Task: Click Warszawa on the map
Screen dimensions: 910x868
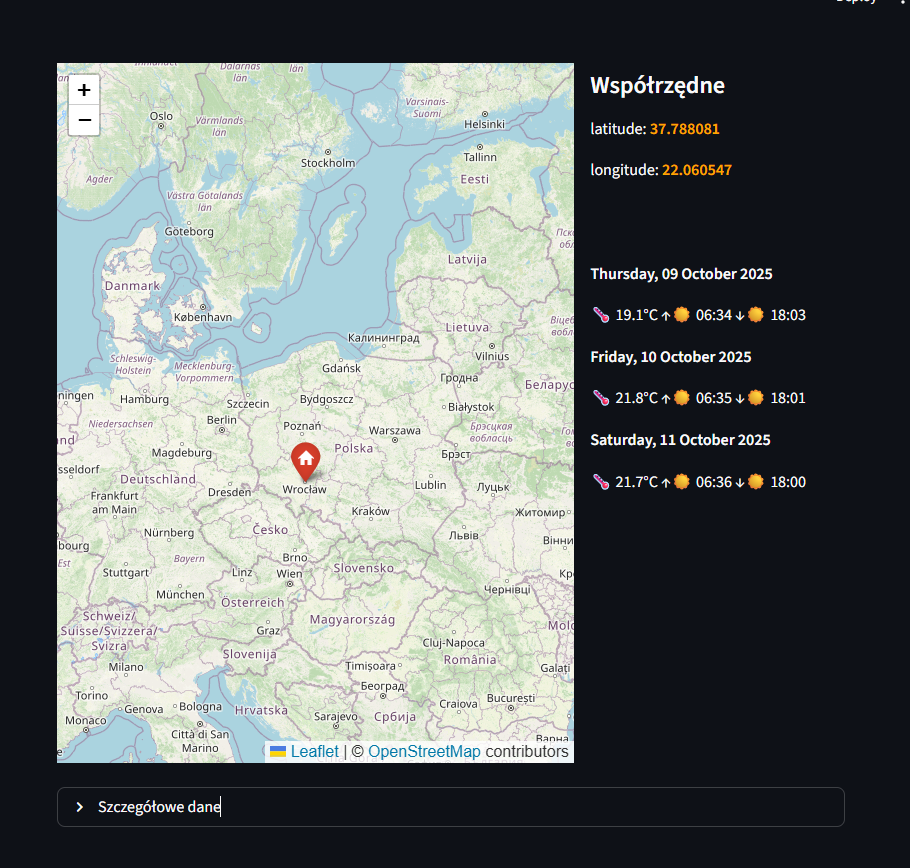Action: (x=395, y=431)
